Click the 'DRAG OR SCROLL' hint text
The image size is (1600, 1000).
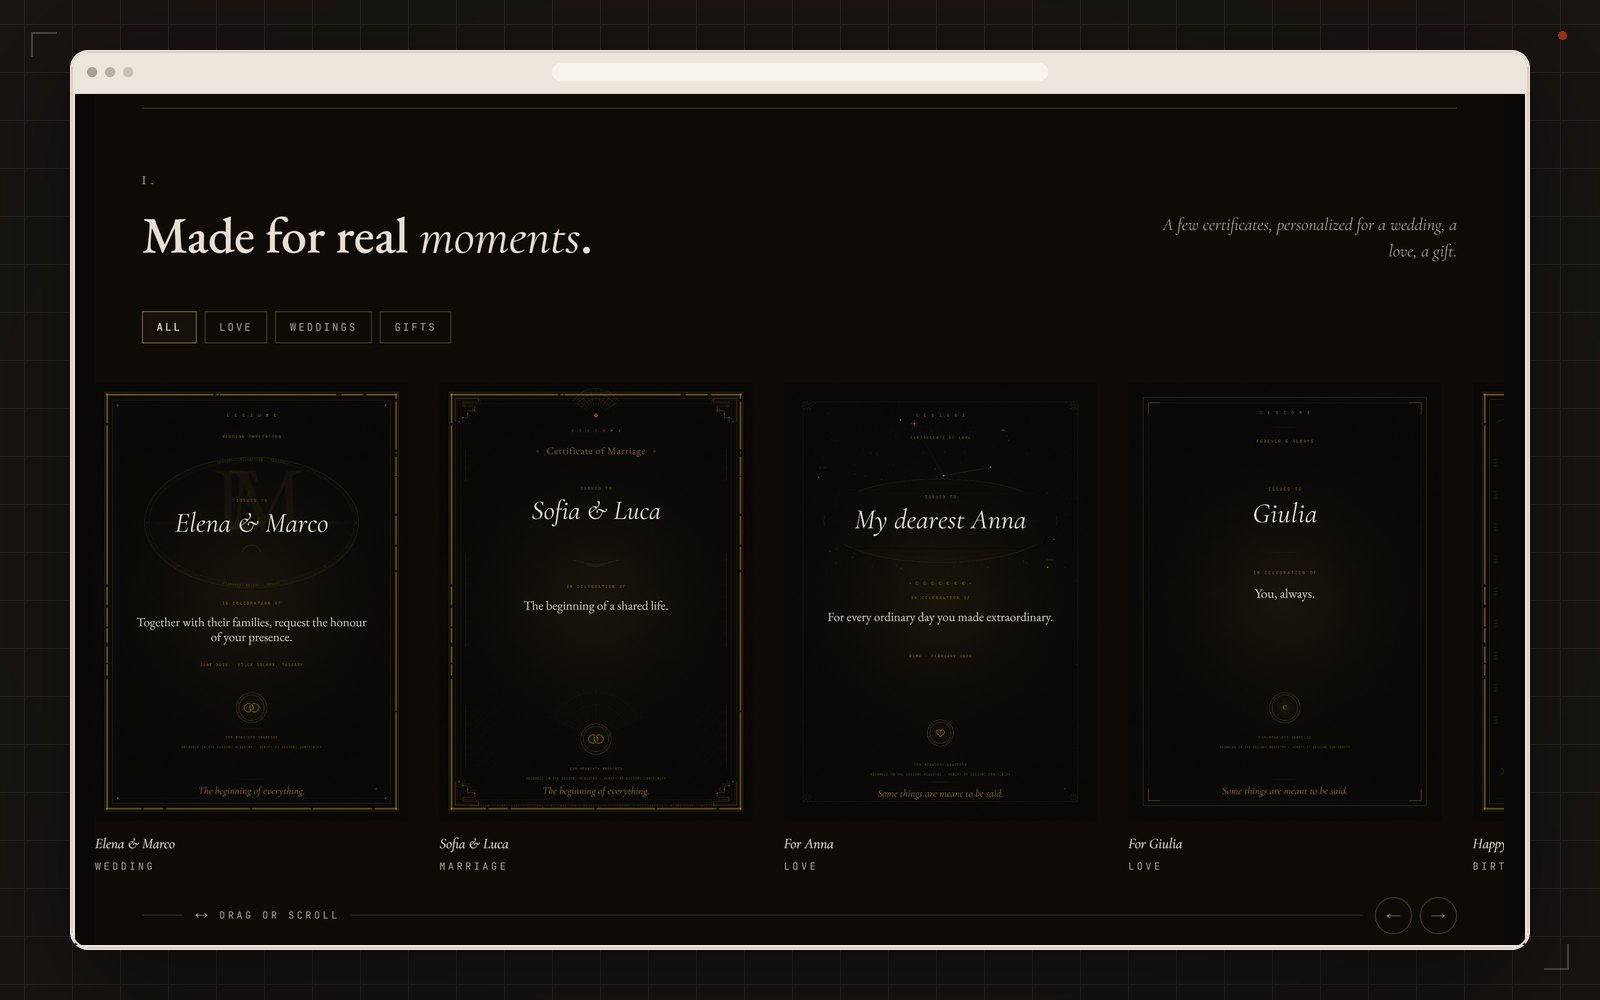point(279,915)
